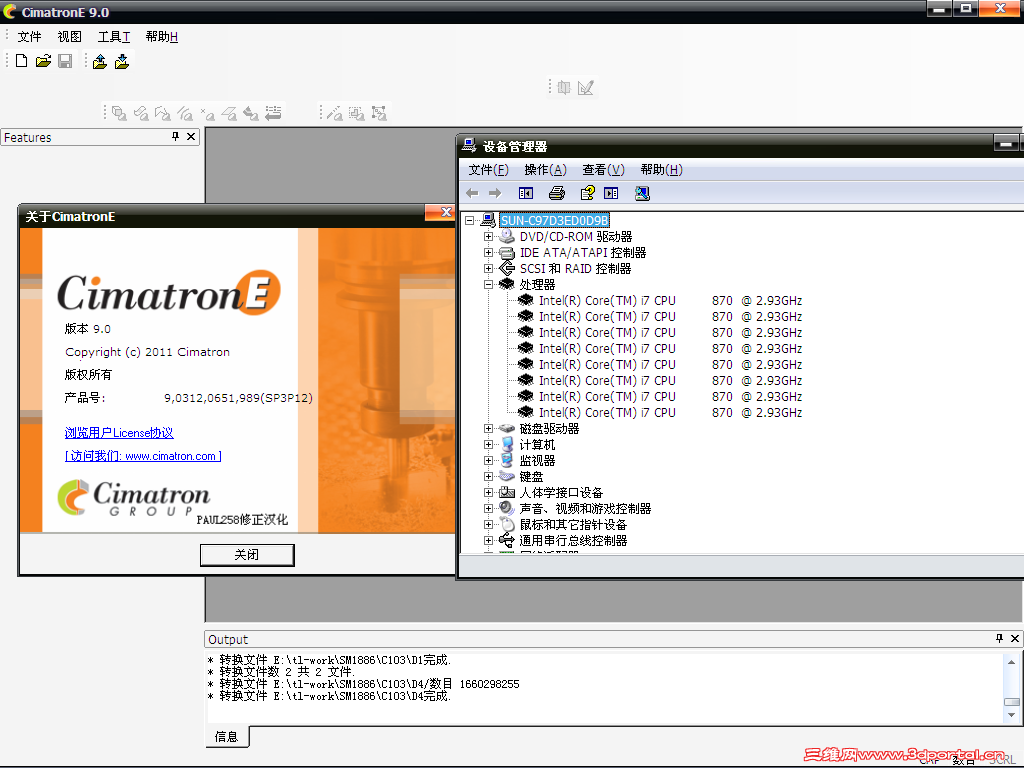Expand 计算机 node
This screenshot has height=768, width=1024.
click(x=488, y=444)
